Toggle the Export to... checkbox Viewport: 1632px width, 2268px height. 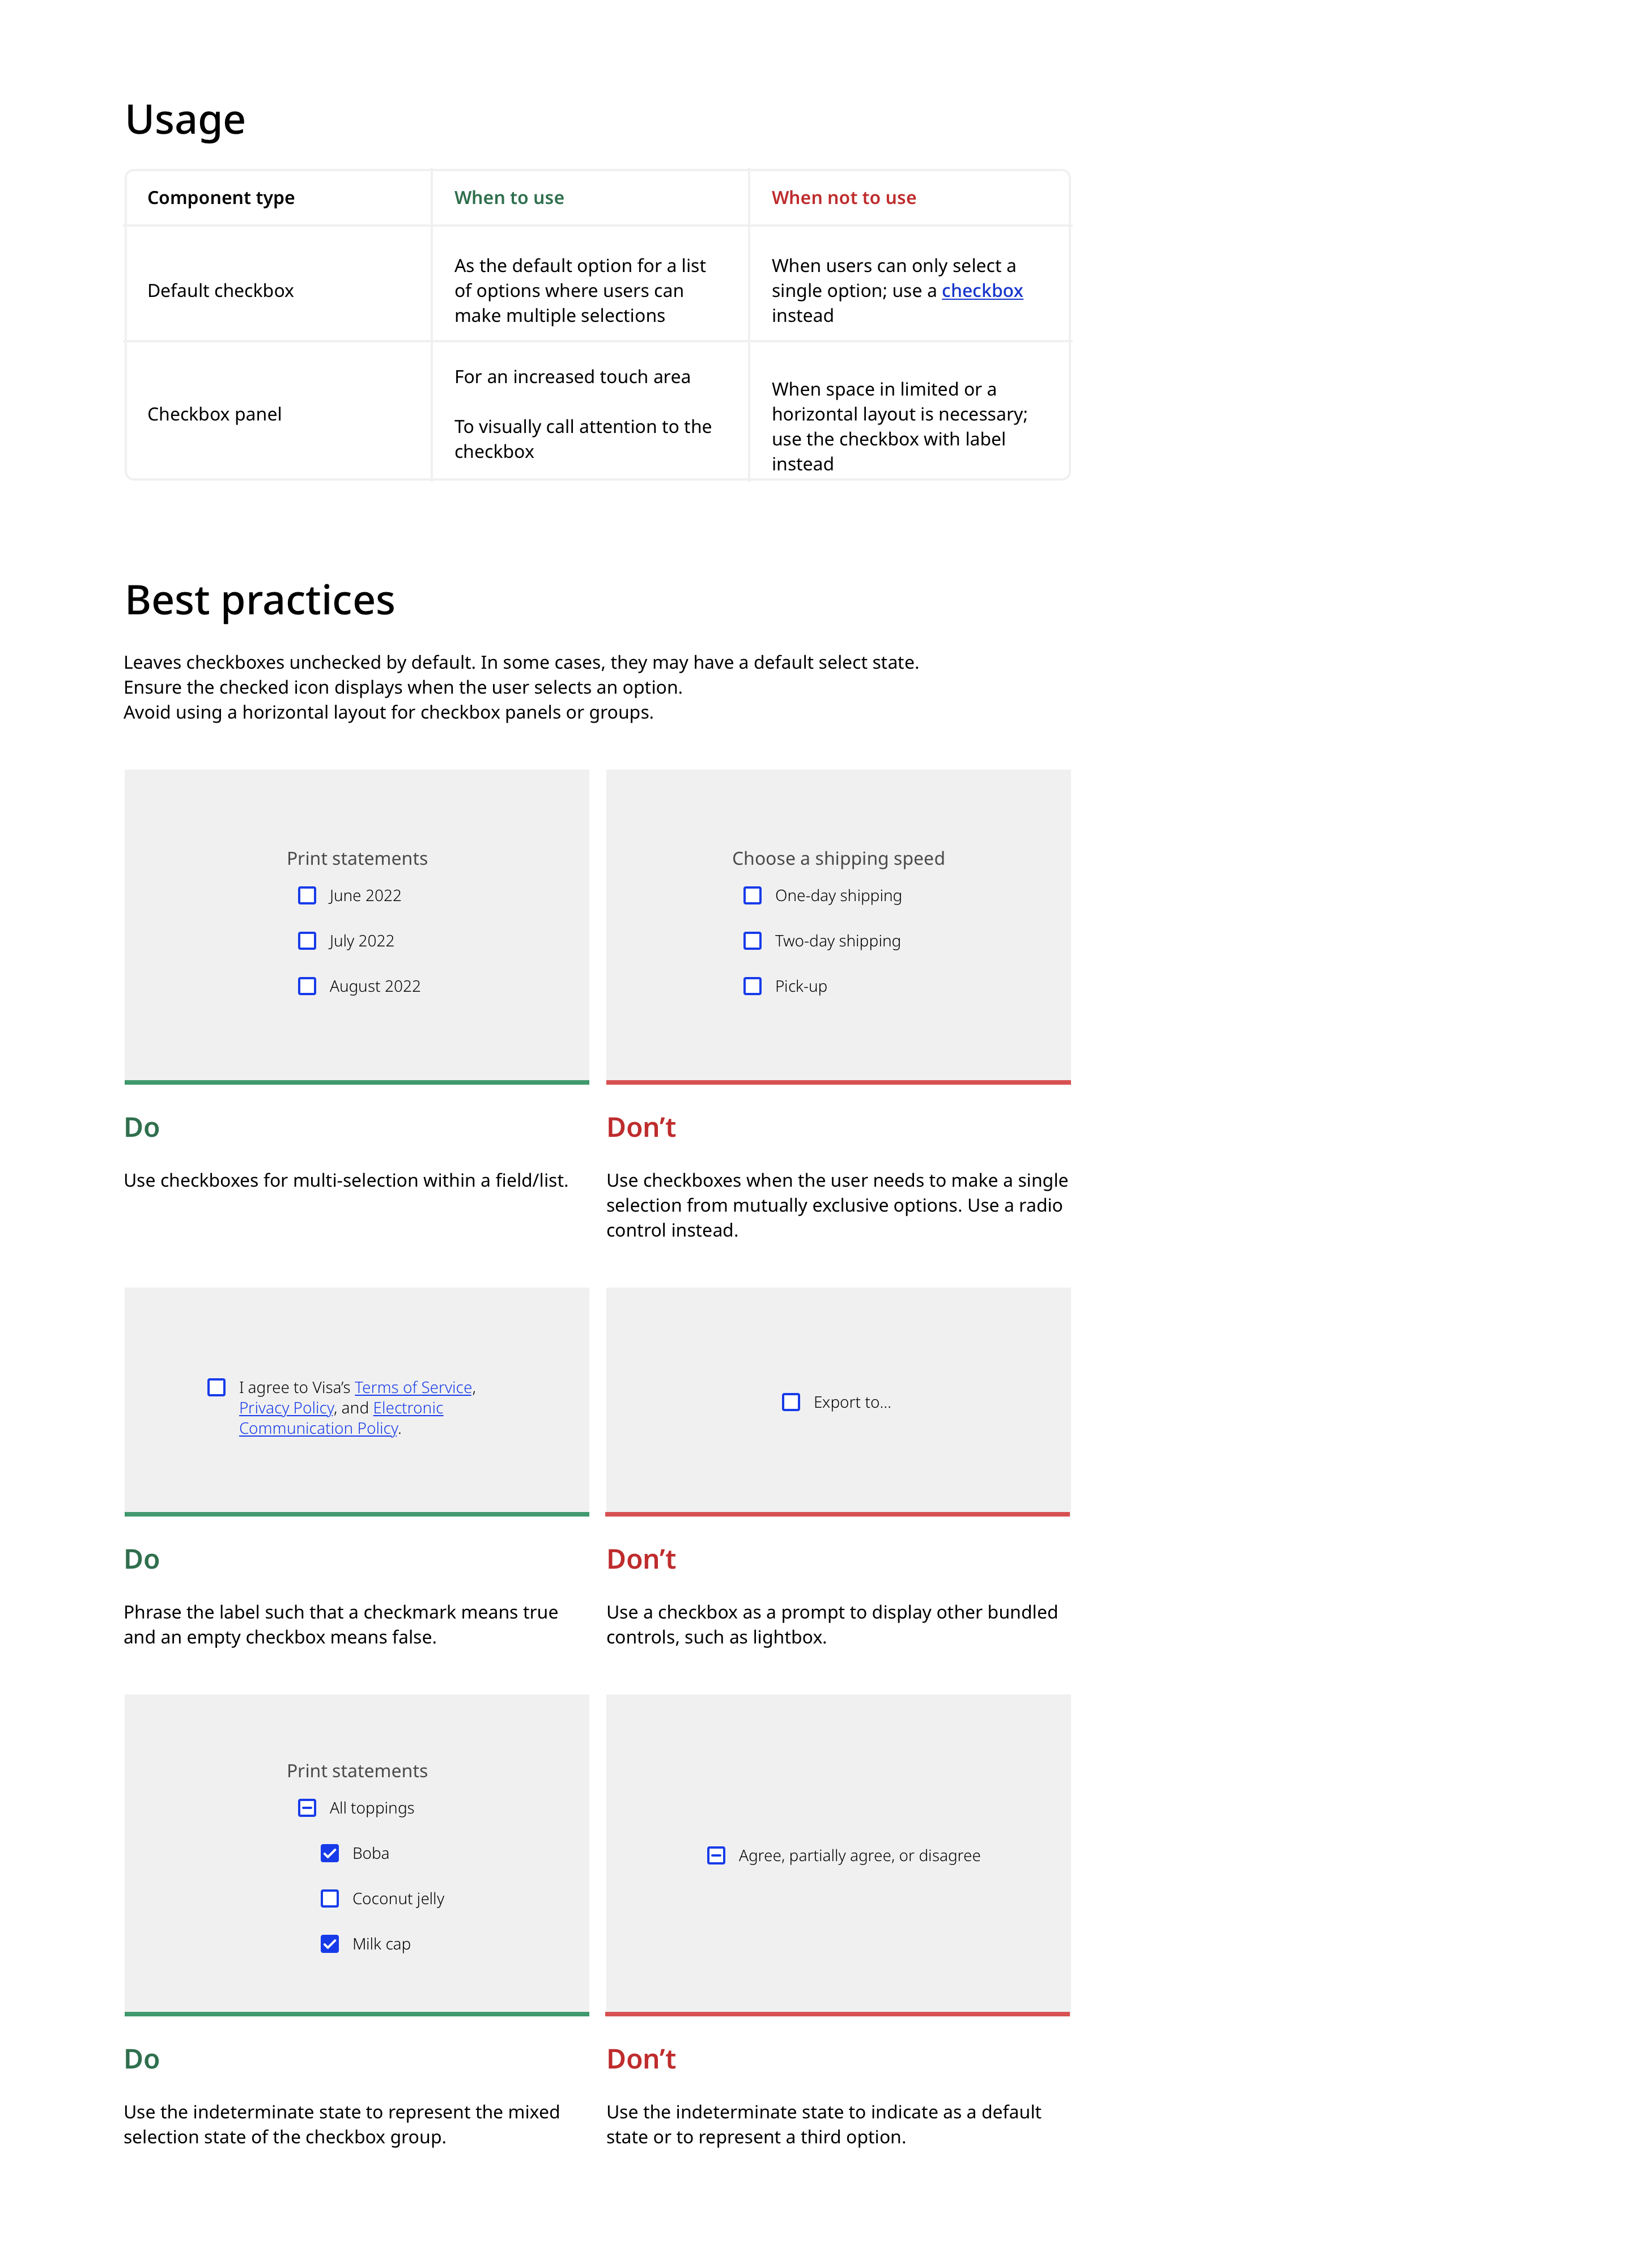tap(791, 1402)
